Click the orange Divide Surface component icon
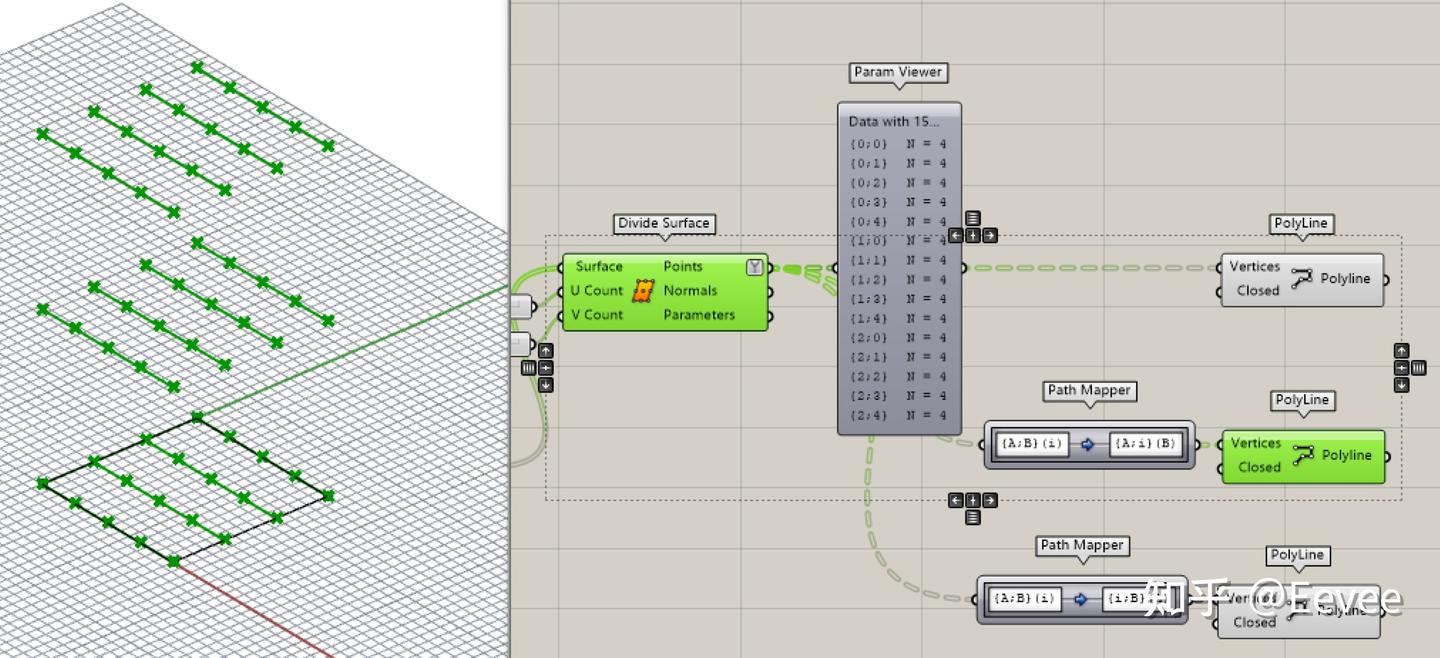This screenshot has height=658, width=1440. (x=642, y=291)
